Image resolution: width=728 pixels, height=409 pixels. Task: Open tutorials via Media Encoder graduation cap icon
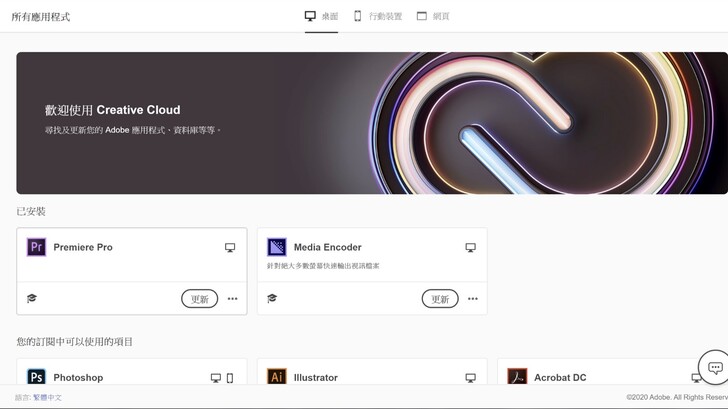point(272,298)
